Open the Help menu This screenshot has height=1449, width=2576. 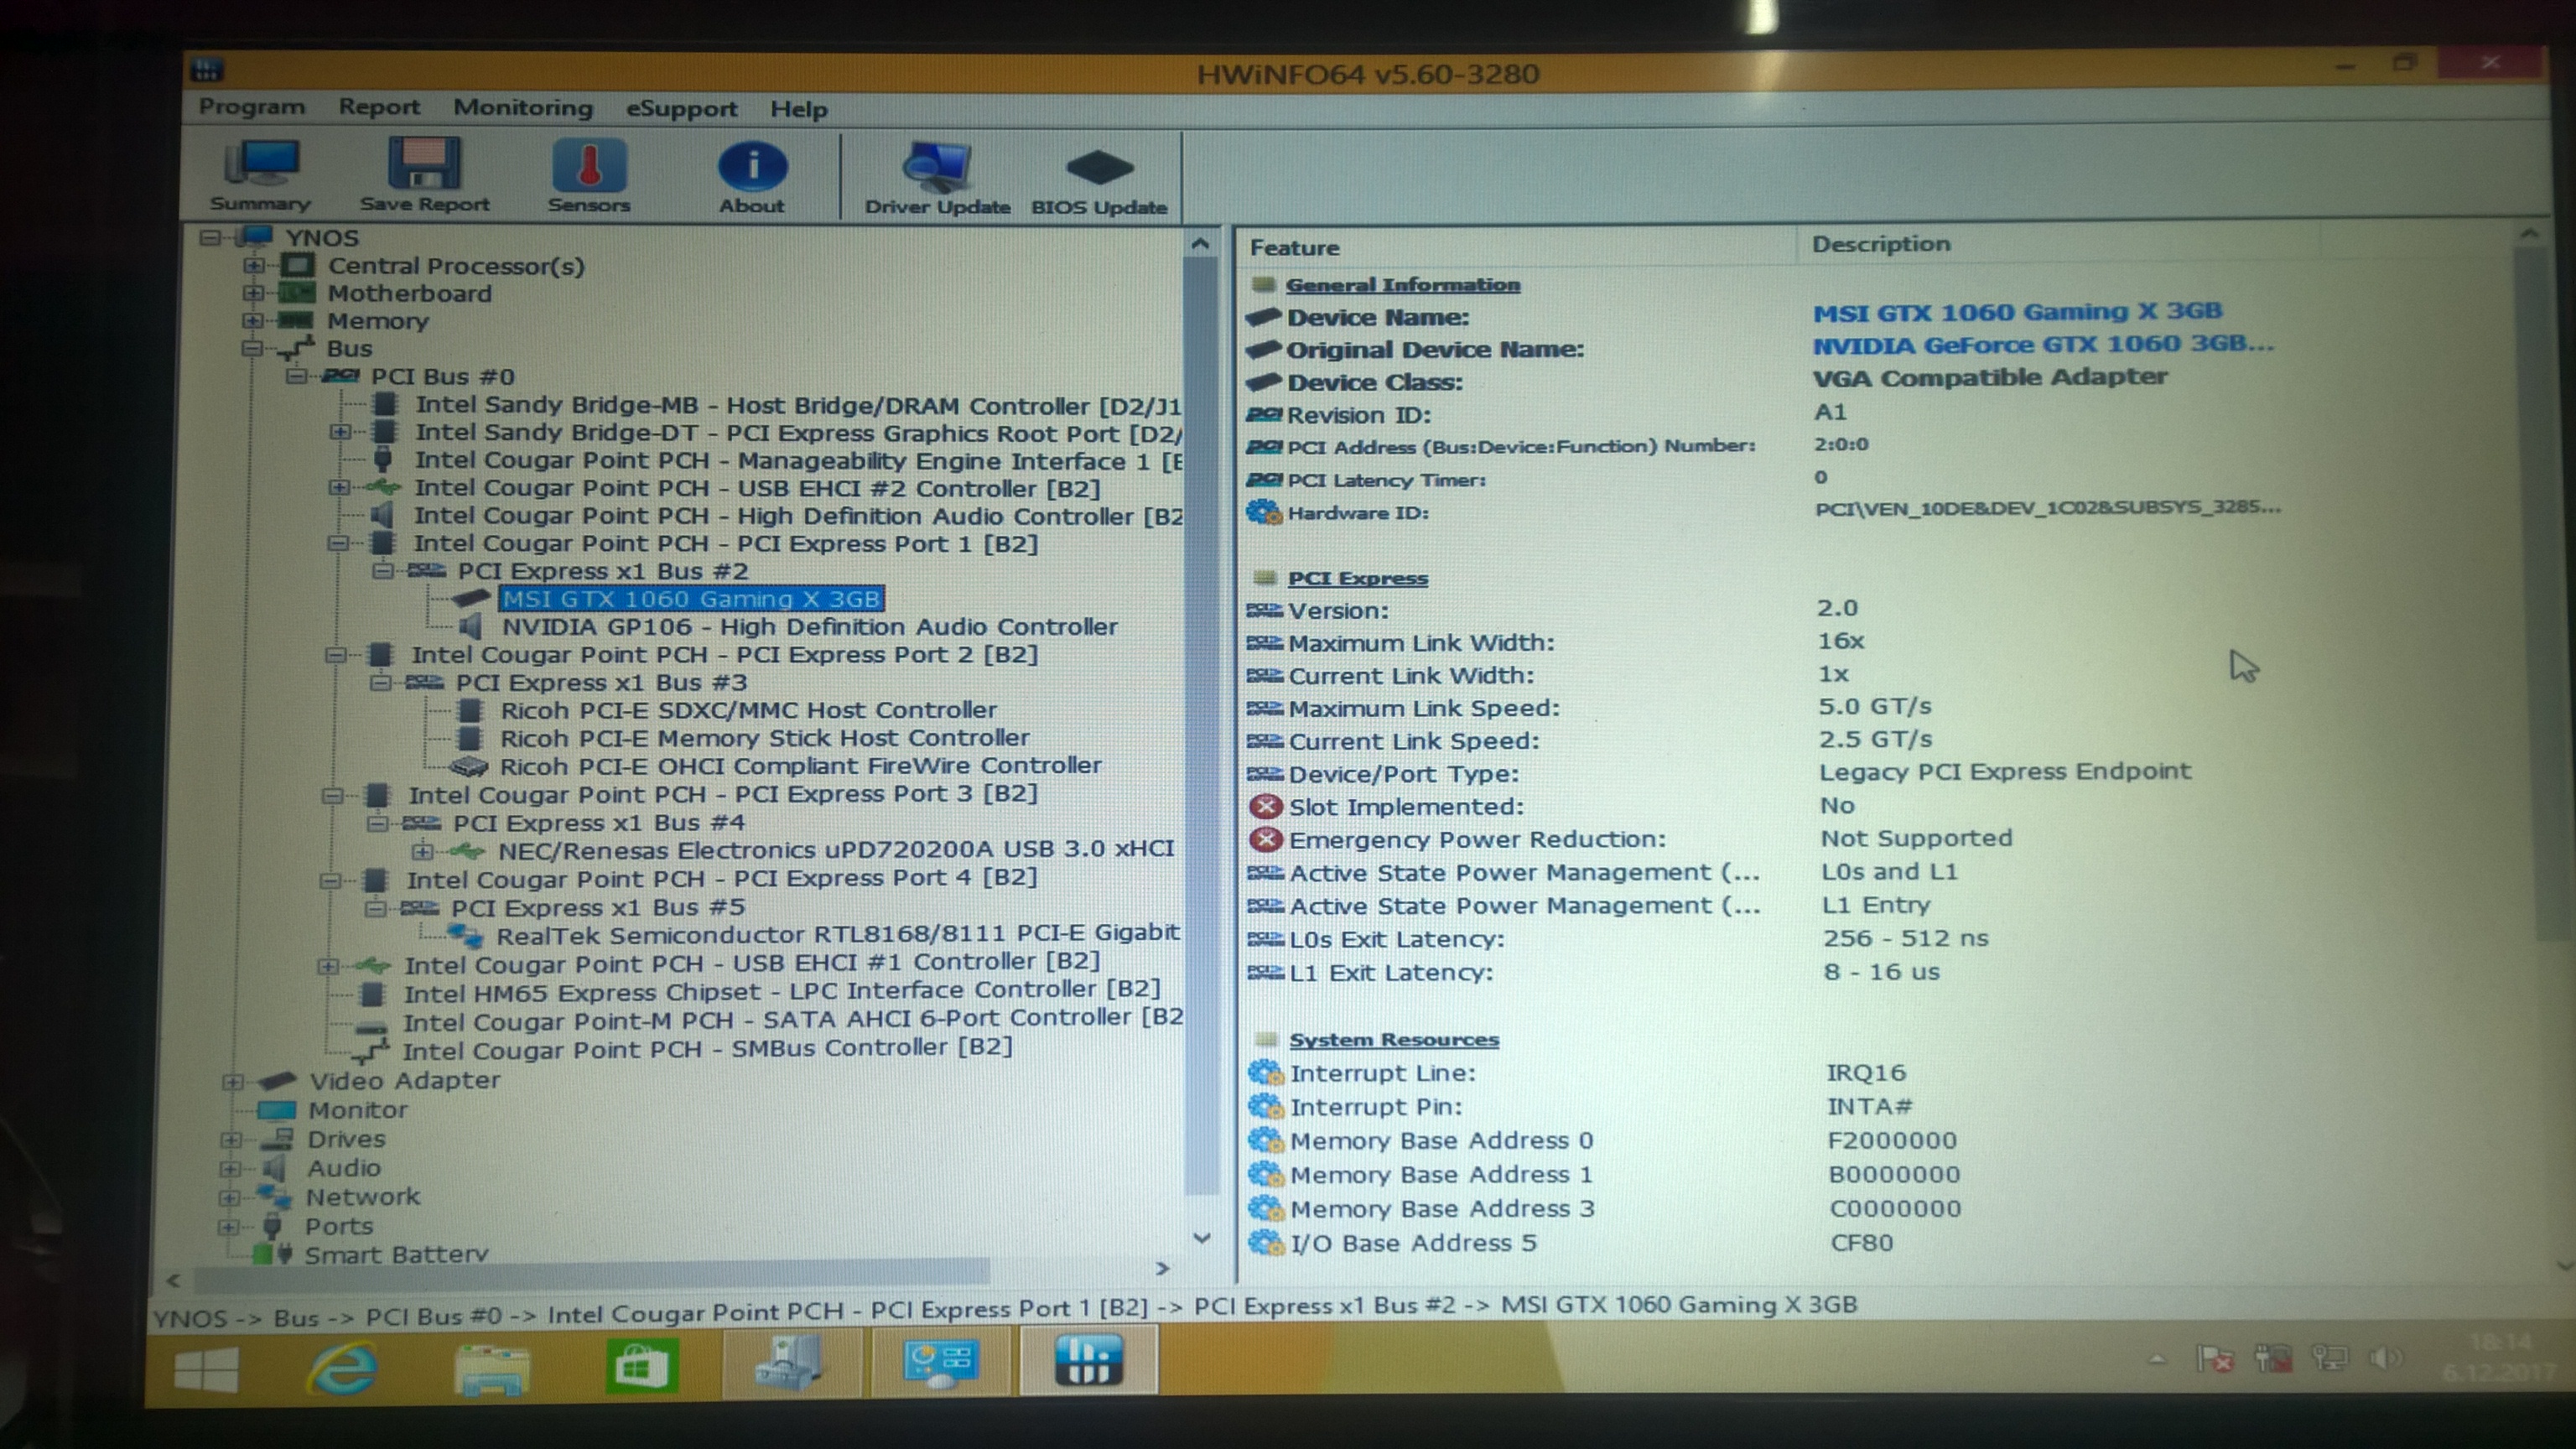(798, 109)
